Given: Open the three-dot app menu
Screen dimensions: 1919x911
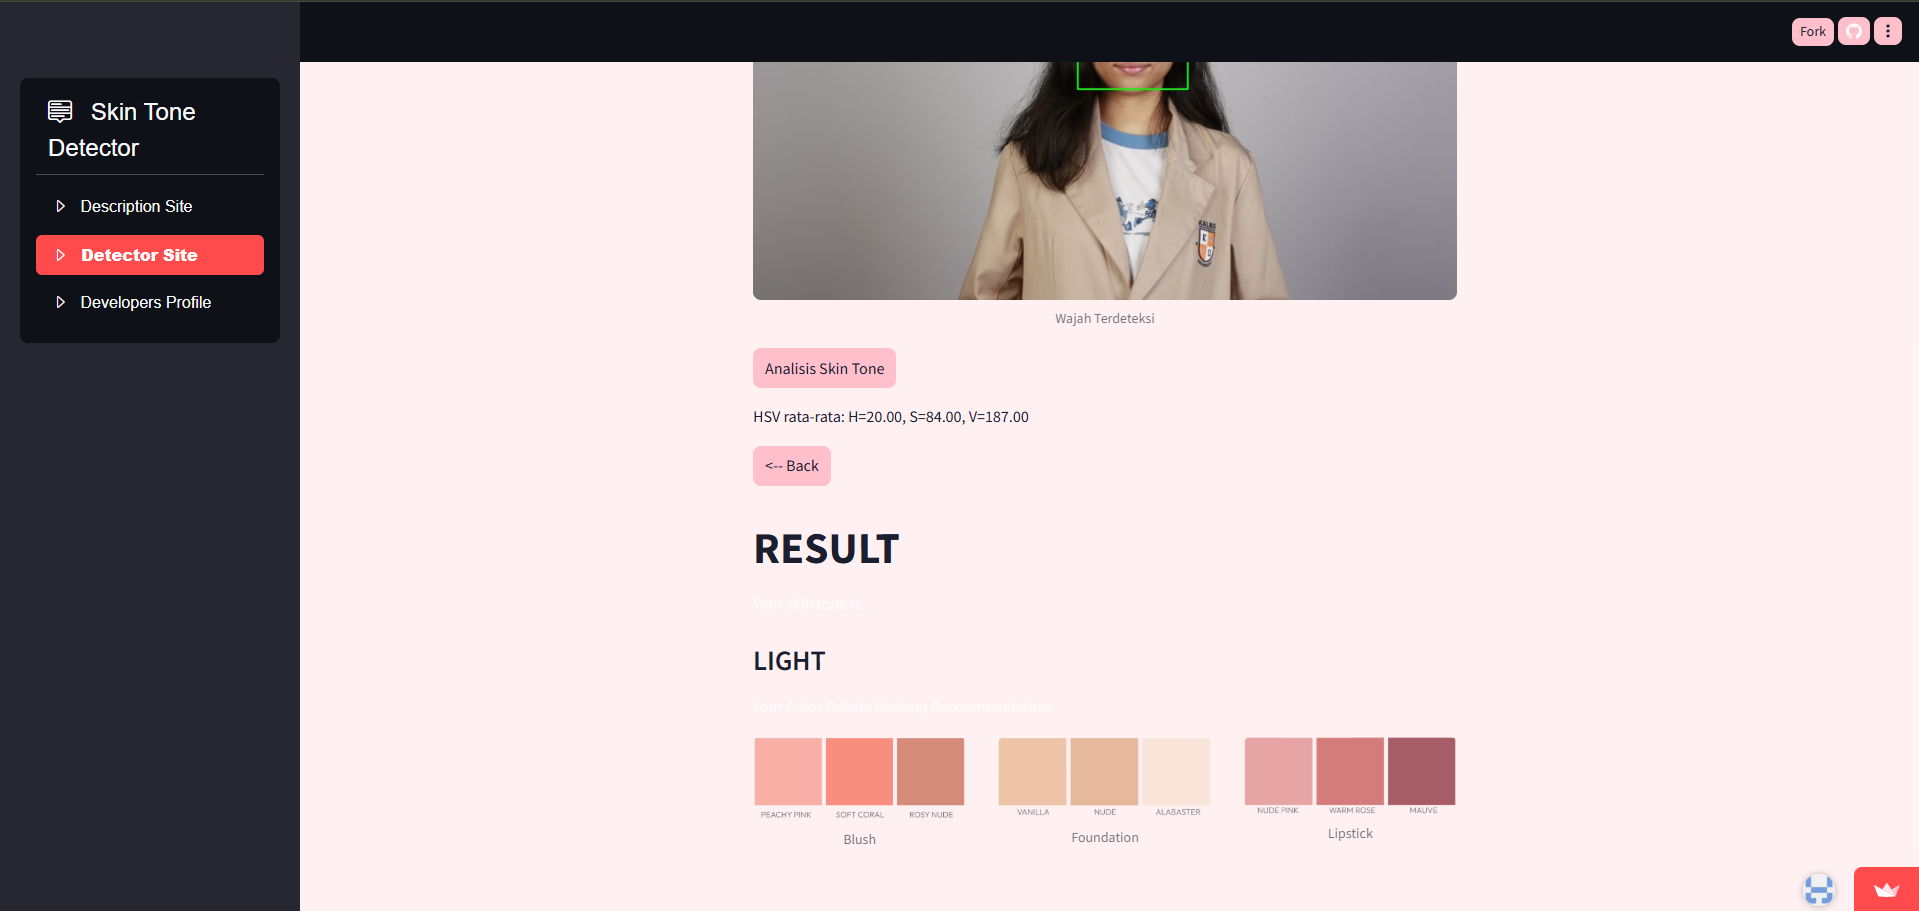Looking at the screenshot, I should click(x=1887, y=32).
